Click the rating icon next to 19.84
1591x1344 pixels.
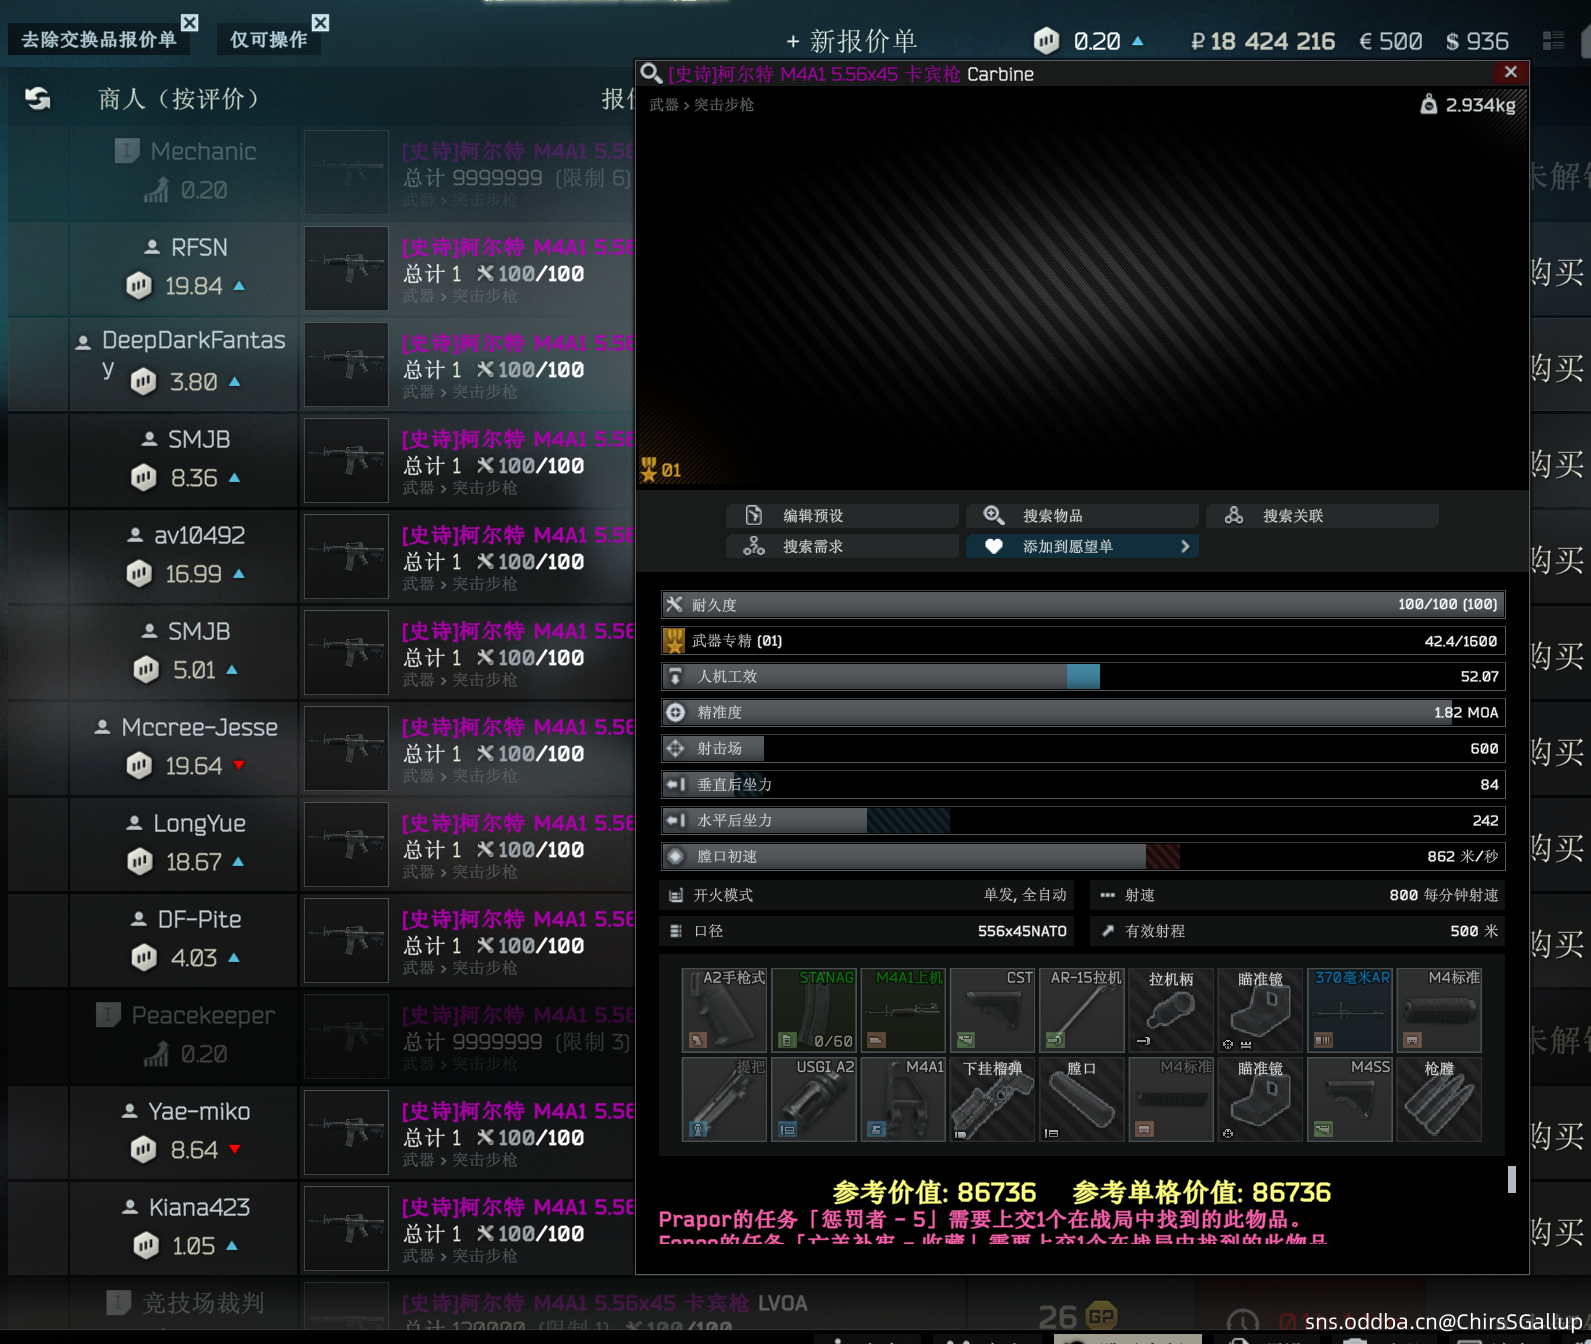[139, 286]
